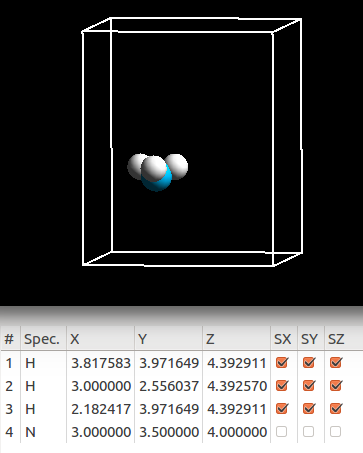
Task: Click the SY column header
Action: pyautogui.click(x=310, y=339)
